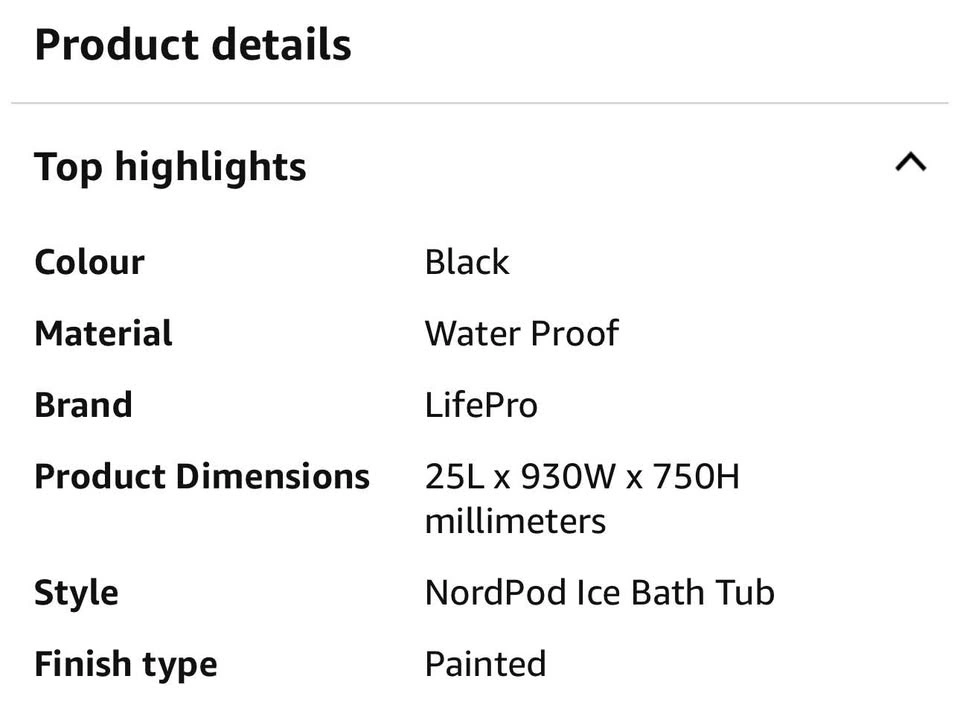Viewport: 960px width, 708px height.
Task: Click the Ice Bath Tub text
Action: [x=676, y=592]
